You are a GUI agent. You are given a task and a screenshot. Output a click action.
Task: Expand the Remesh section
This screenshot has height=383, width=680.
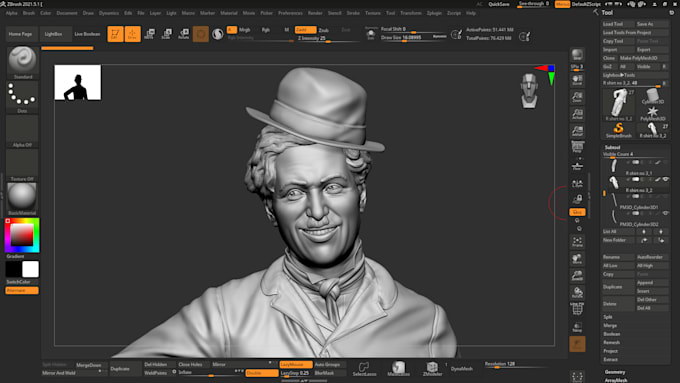pyautogui.click(x=611, y=343)
